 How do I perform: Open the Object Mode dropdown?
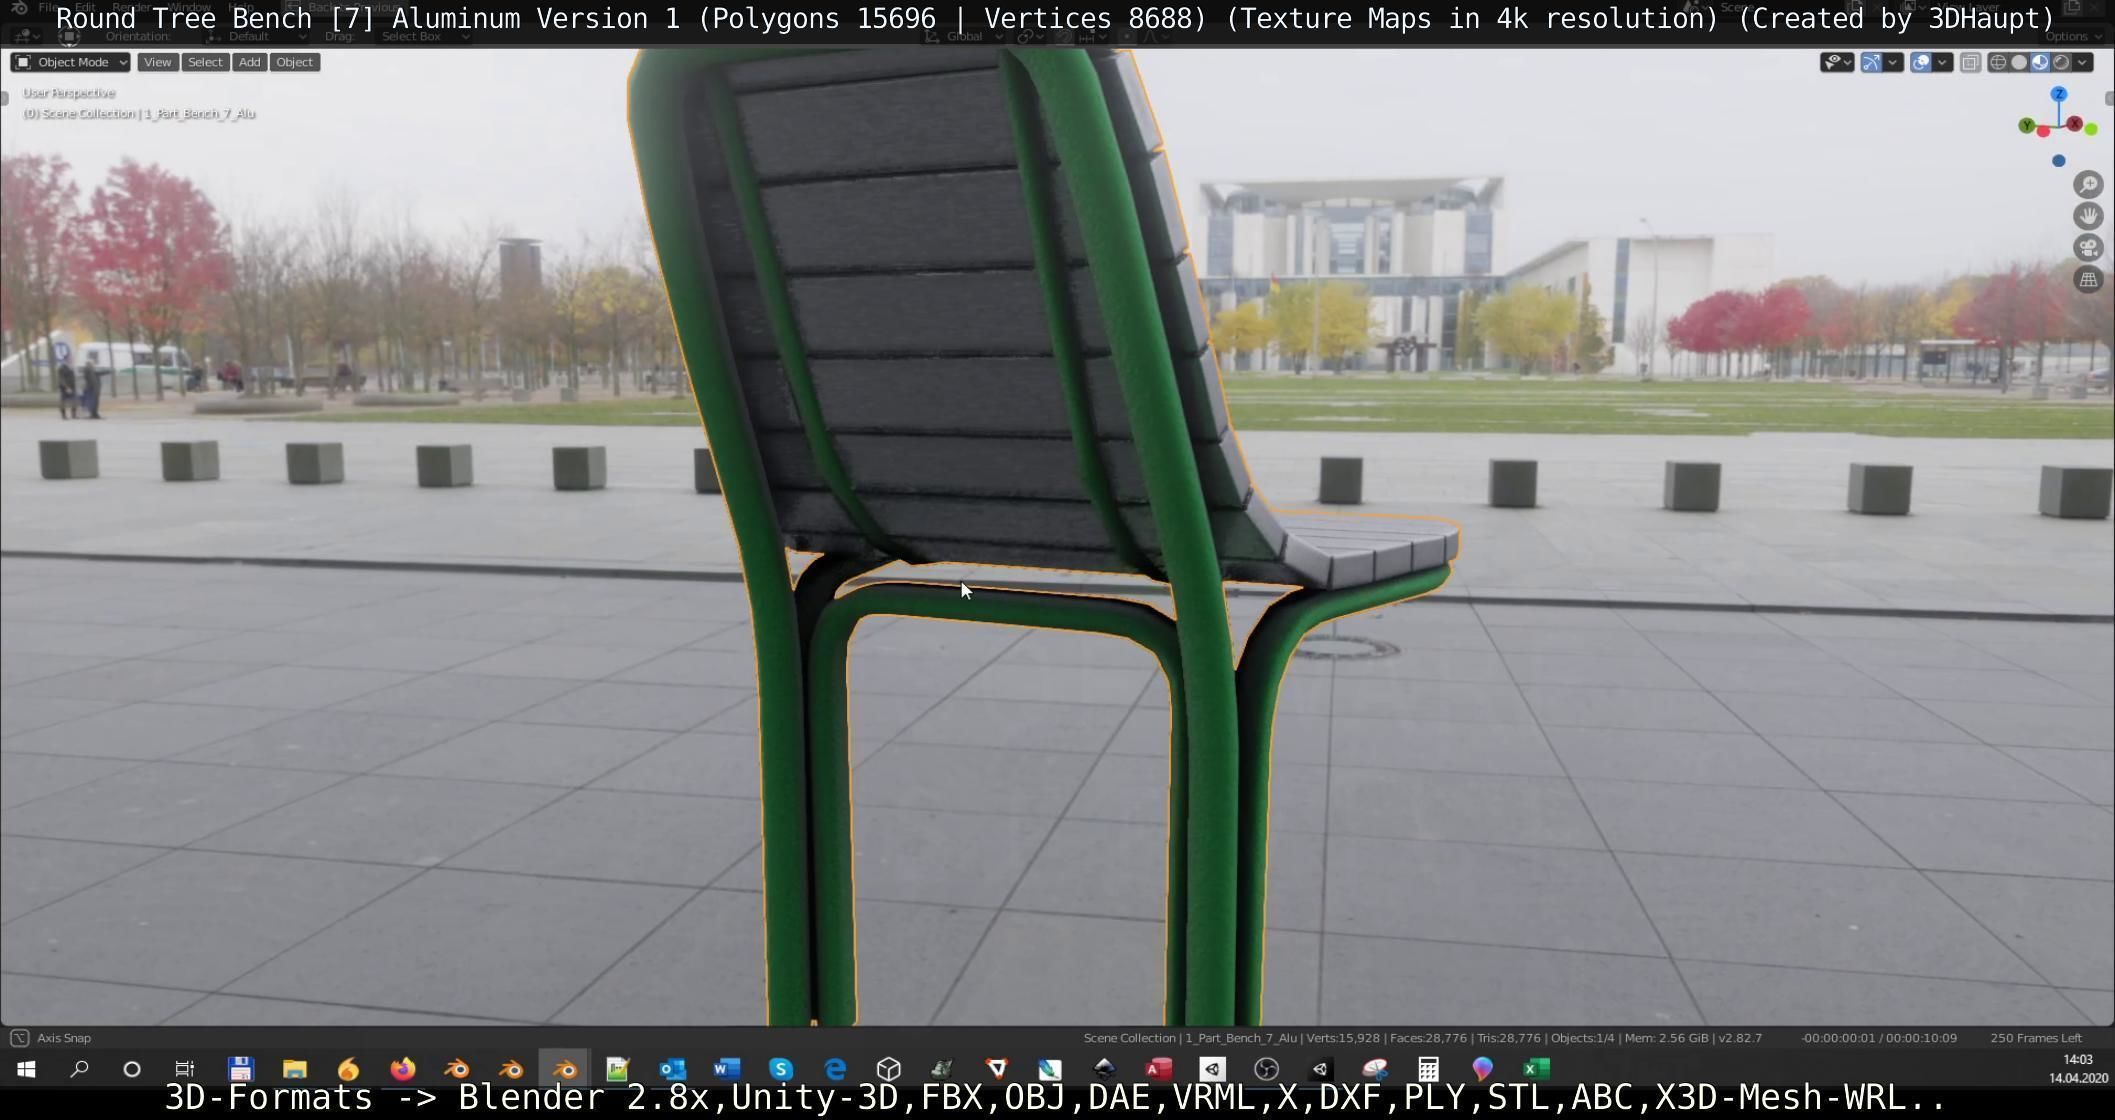pyautogui.click(x=70, y=62)
